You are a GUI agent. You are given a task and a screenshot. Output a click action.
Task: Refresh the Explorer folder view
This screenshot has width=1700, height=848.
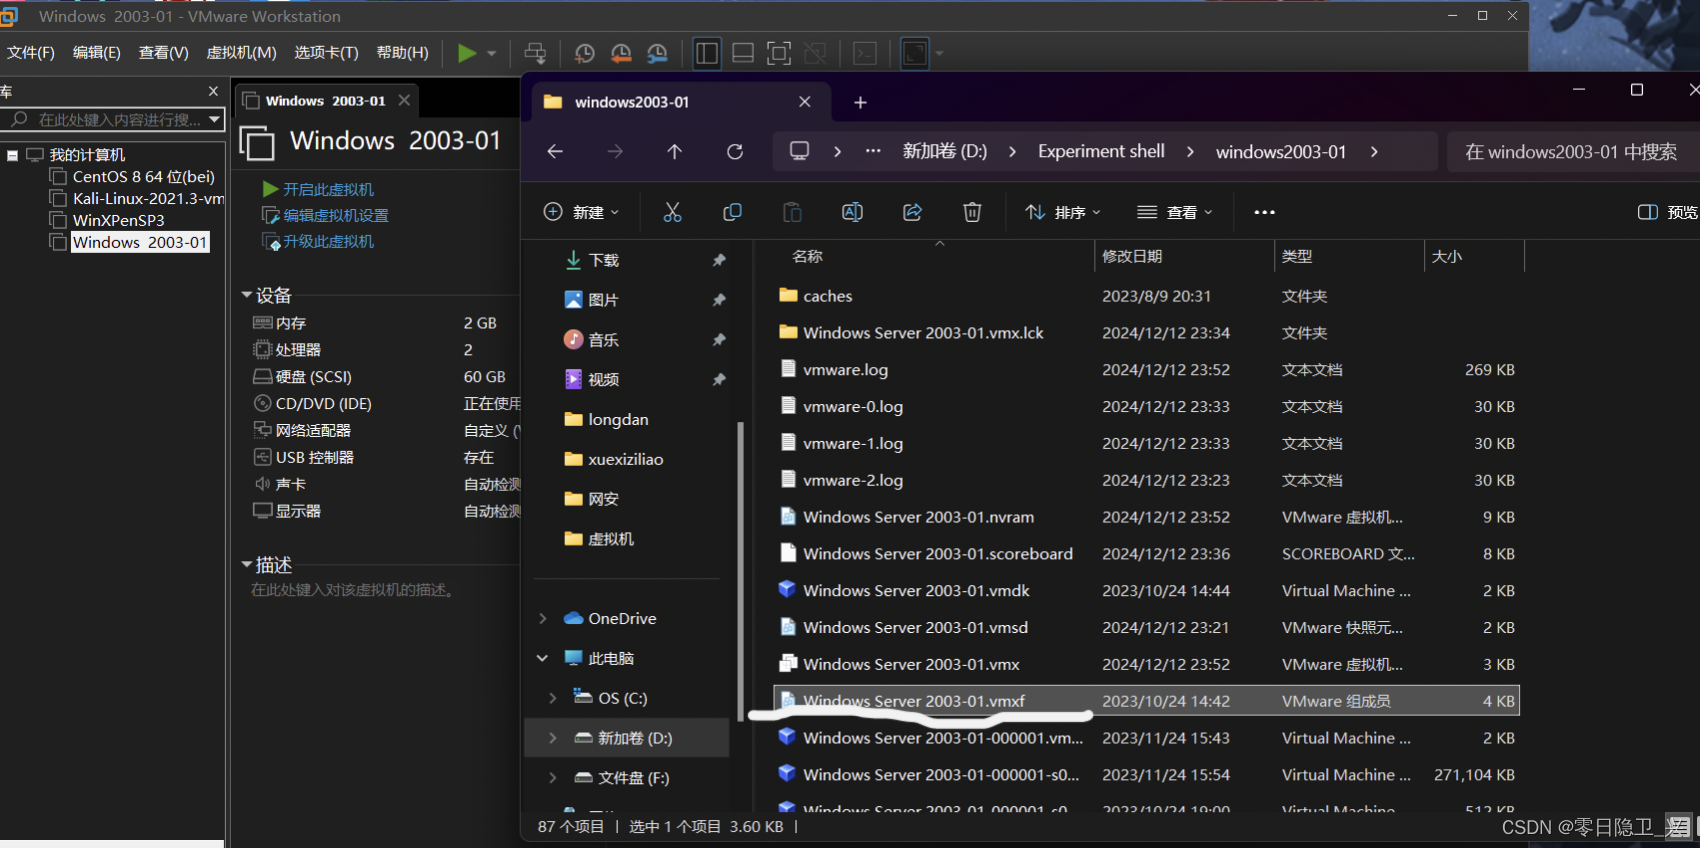pyautogui.click(x=735, y=152)
